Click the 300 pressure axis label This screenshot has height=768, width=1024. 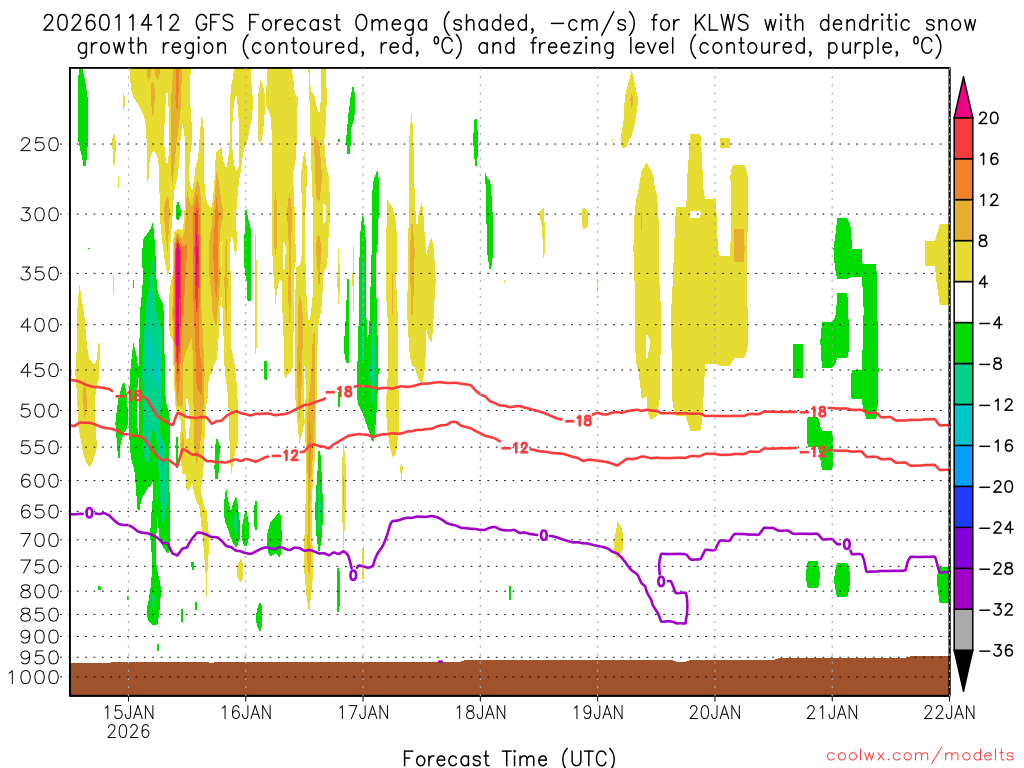[40, 214]
